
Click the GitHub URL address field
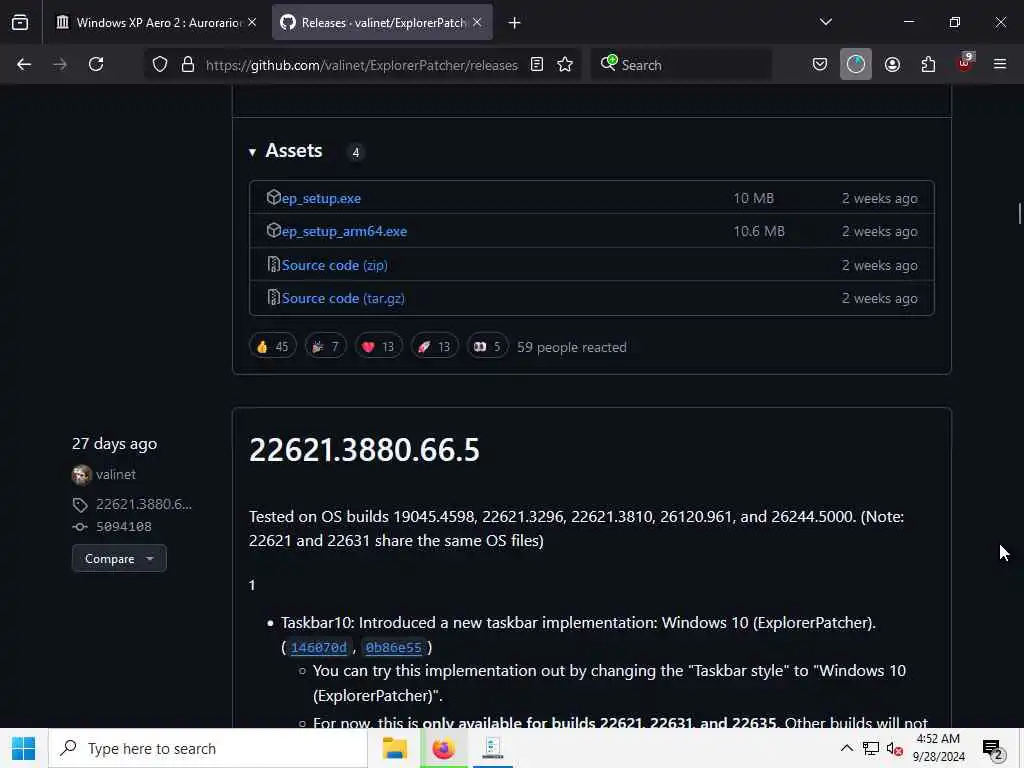(361, 65)
